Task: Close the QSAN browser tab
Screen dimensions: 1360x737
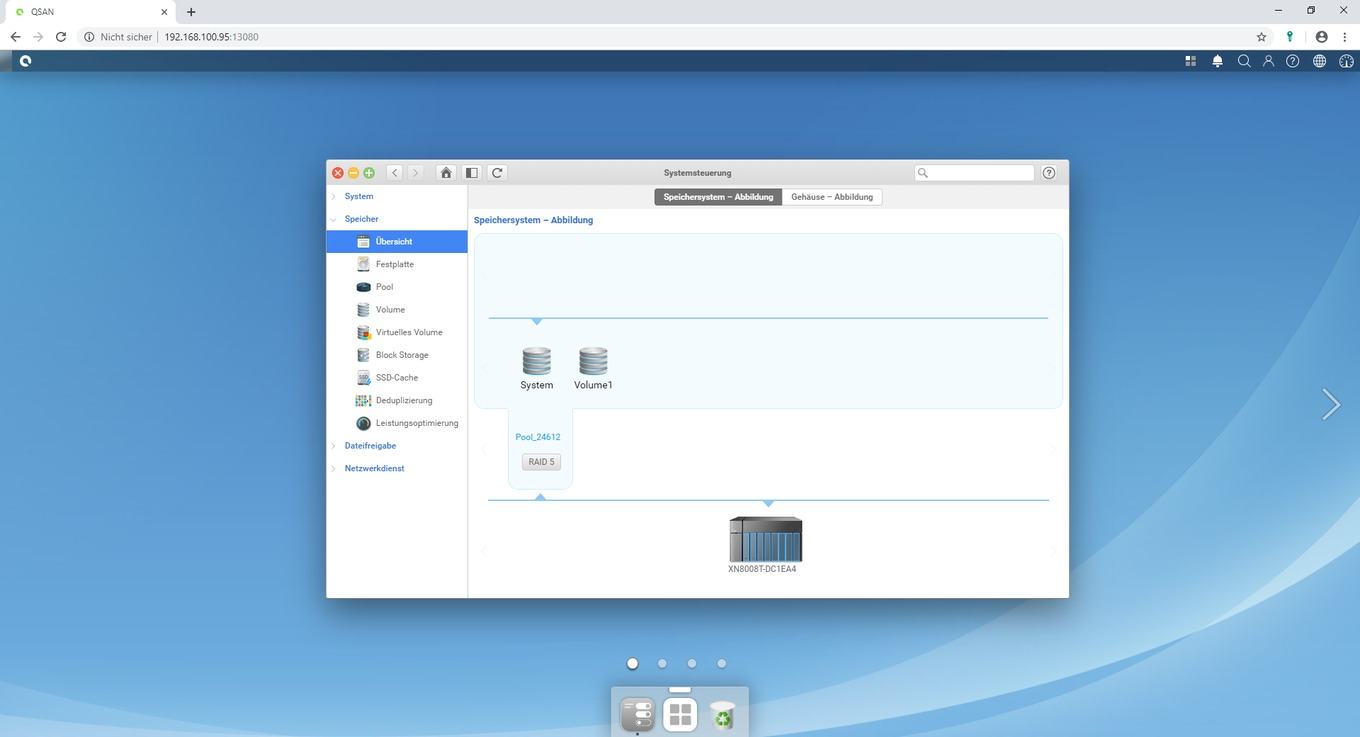Action: [x=164, y=12]
